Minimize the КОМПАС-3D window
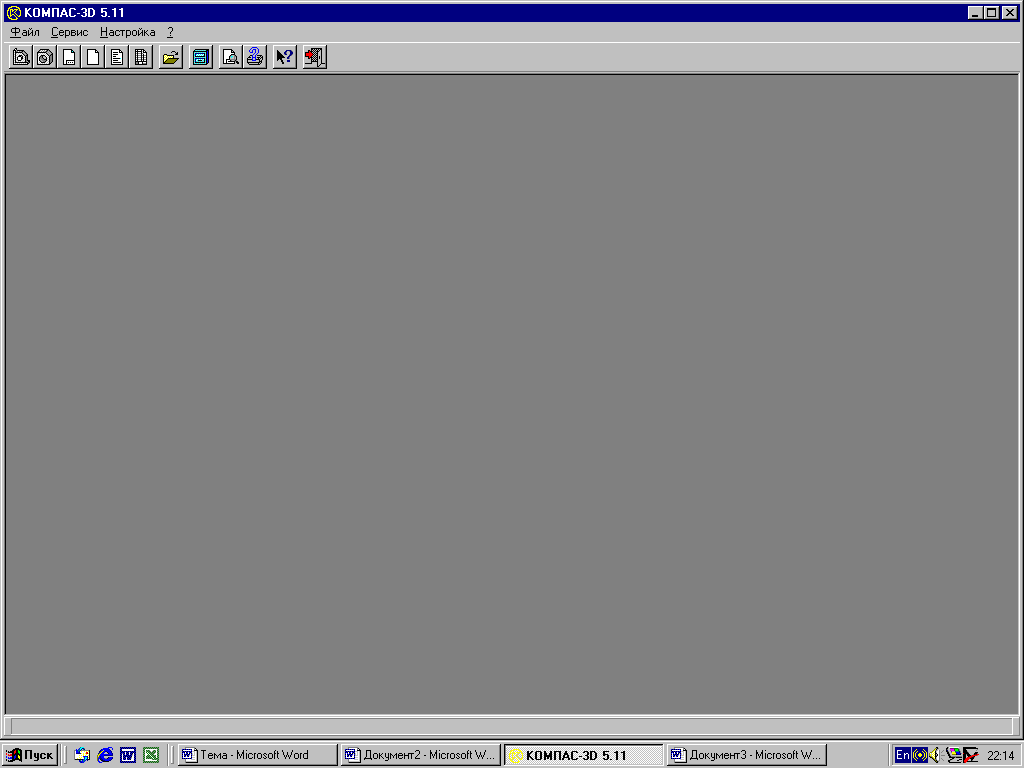Image resolution: width=1024 pixels, height=768 pixels. [x=975, y=12]
